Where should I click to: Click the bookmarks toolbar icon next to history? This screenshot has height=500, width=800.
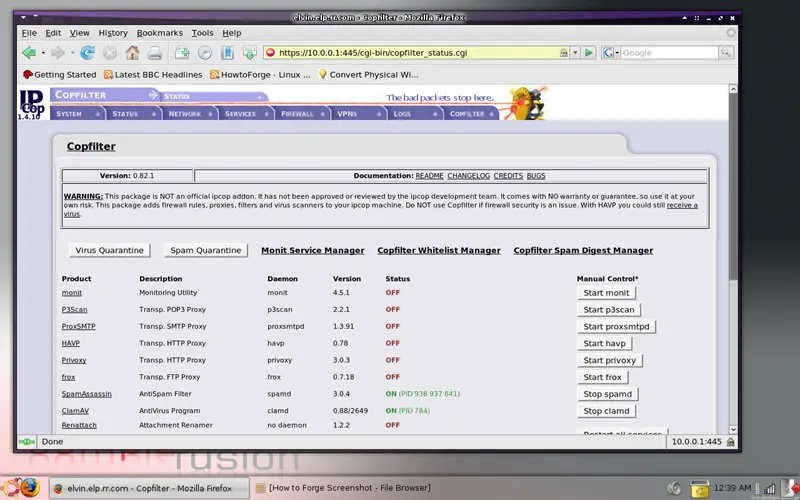[227, 53]
